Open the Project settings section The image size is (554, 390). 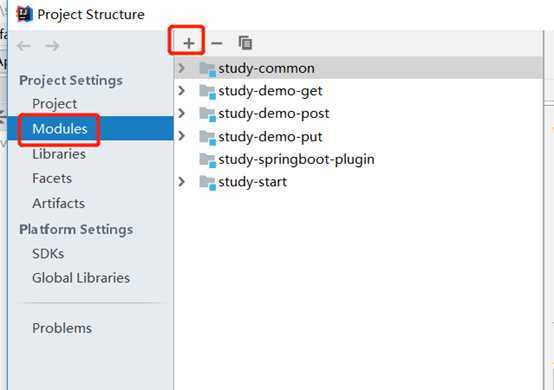point(54,104)
